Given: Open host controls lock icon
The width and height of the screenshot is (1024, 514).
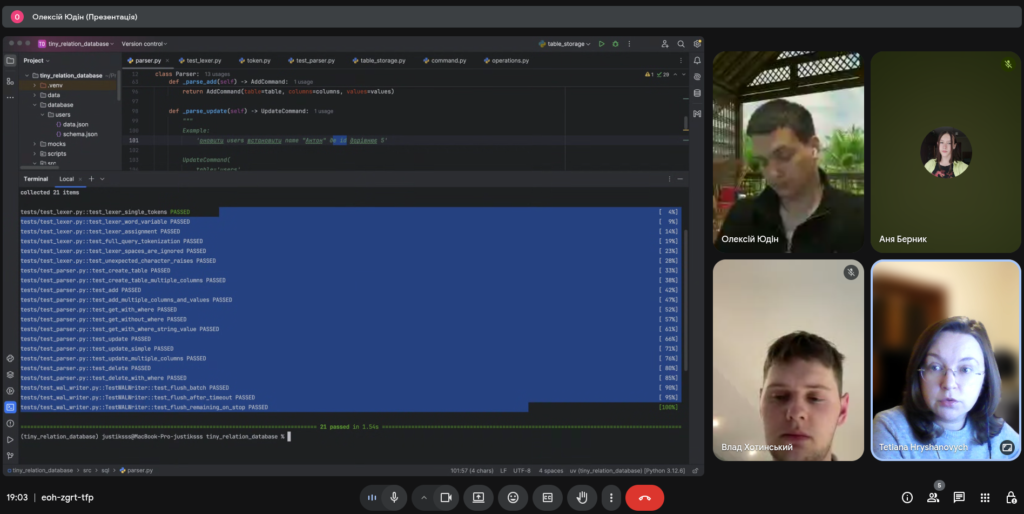Looking at the screenshot, I should (x=1009, y=497).
